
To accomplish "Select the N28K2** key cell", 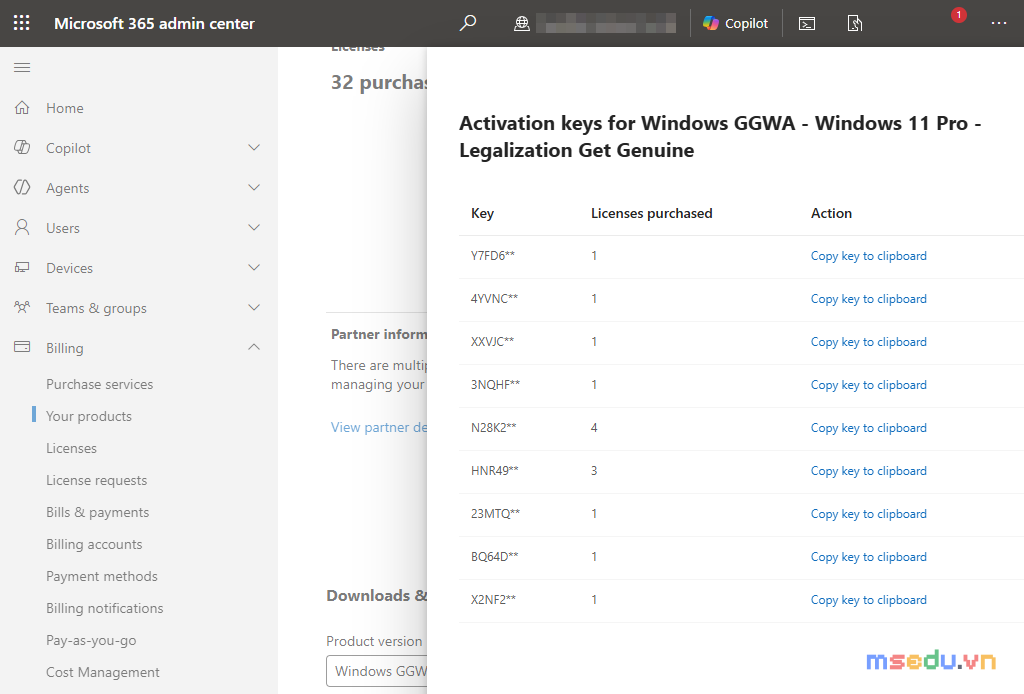I will pyautogui.click(x=494, y=428).
